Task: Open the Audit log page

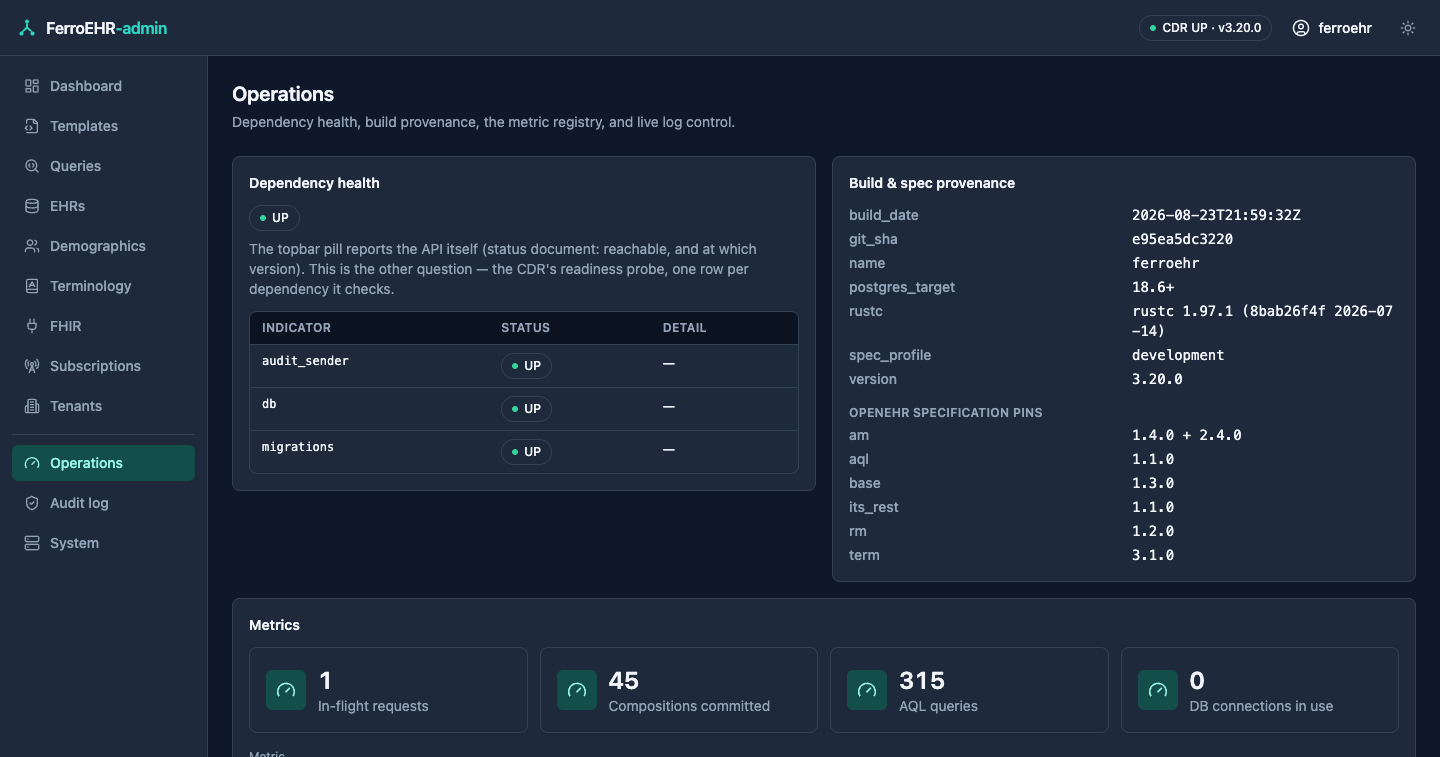Action: pos(103,503)
